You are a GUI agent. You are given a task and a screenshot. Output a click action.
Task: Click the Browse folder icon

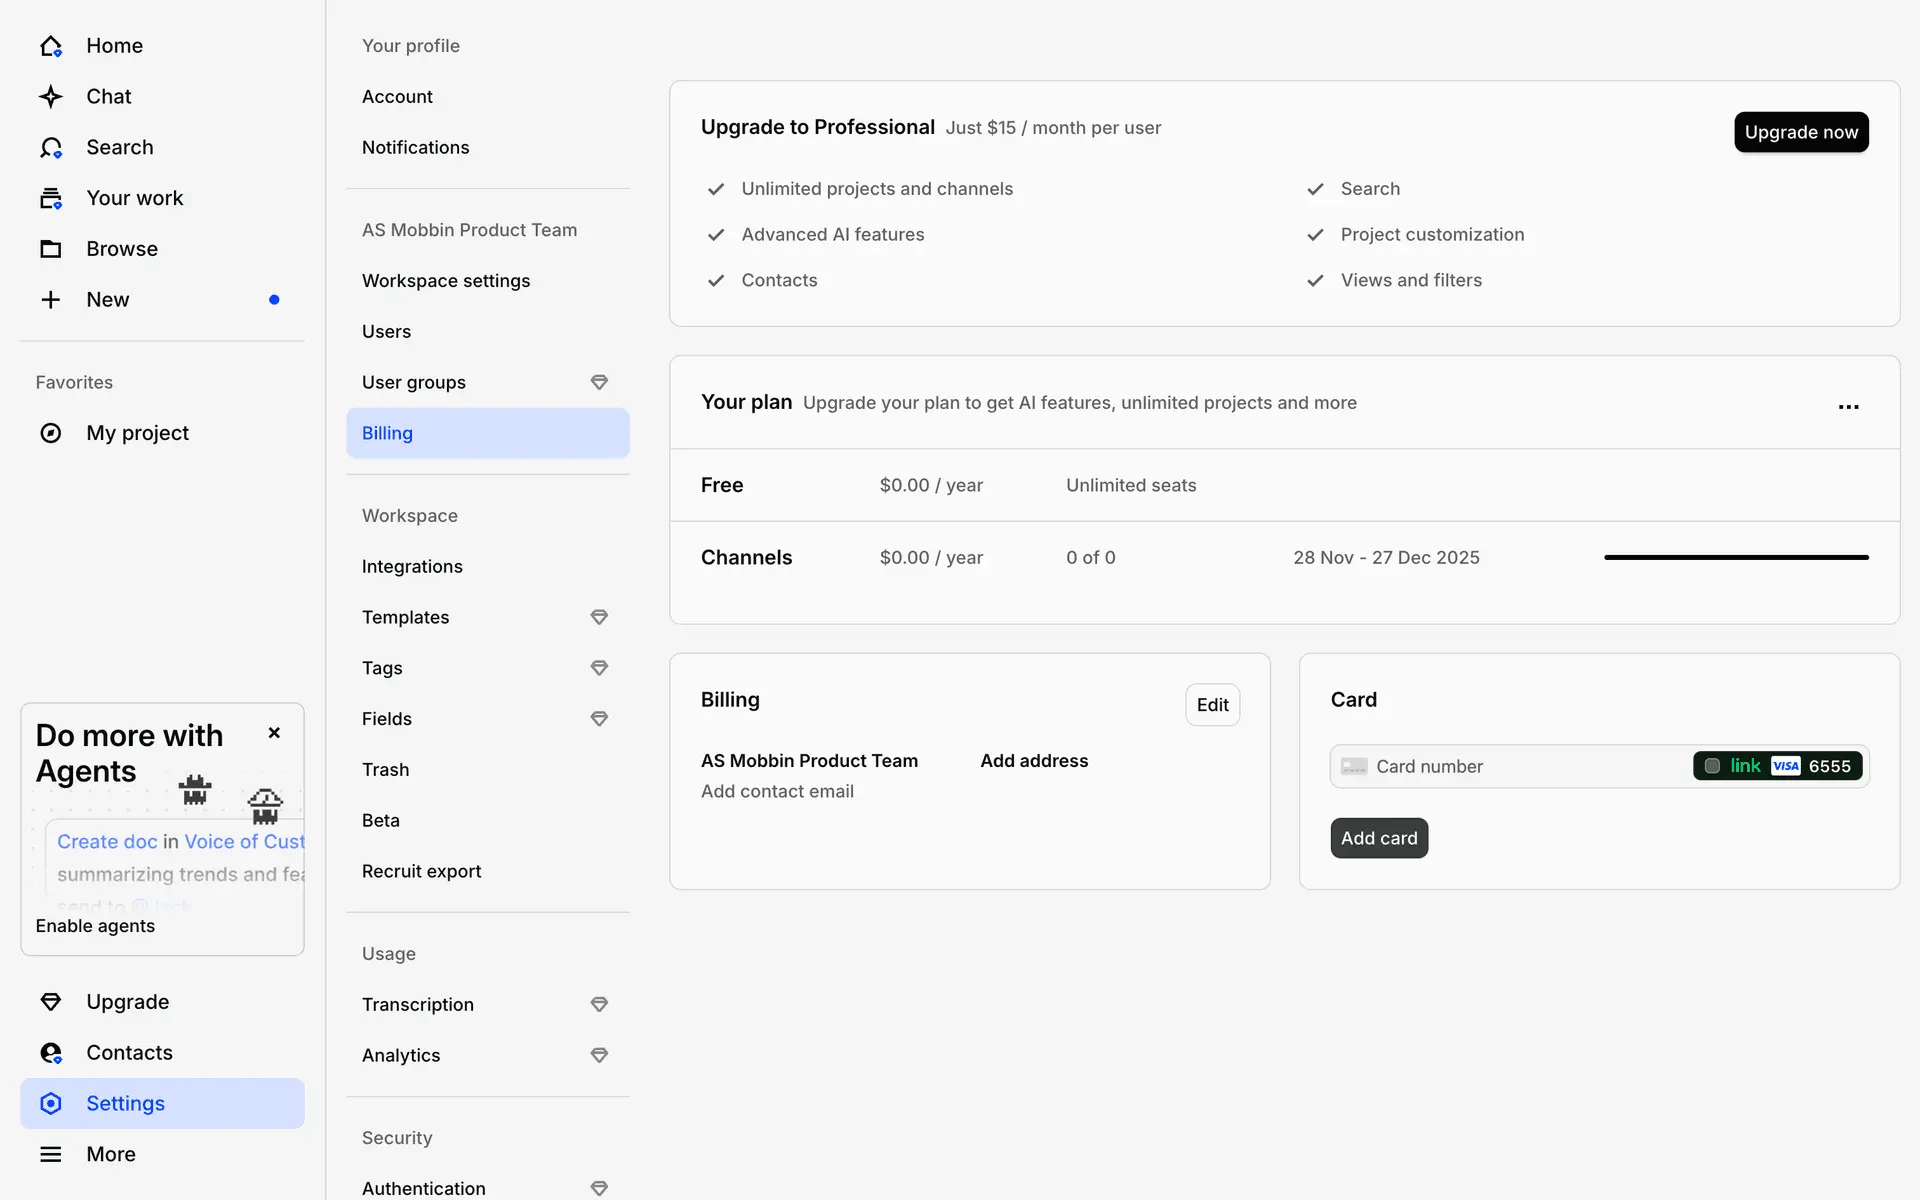[x=51, y=249]
